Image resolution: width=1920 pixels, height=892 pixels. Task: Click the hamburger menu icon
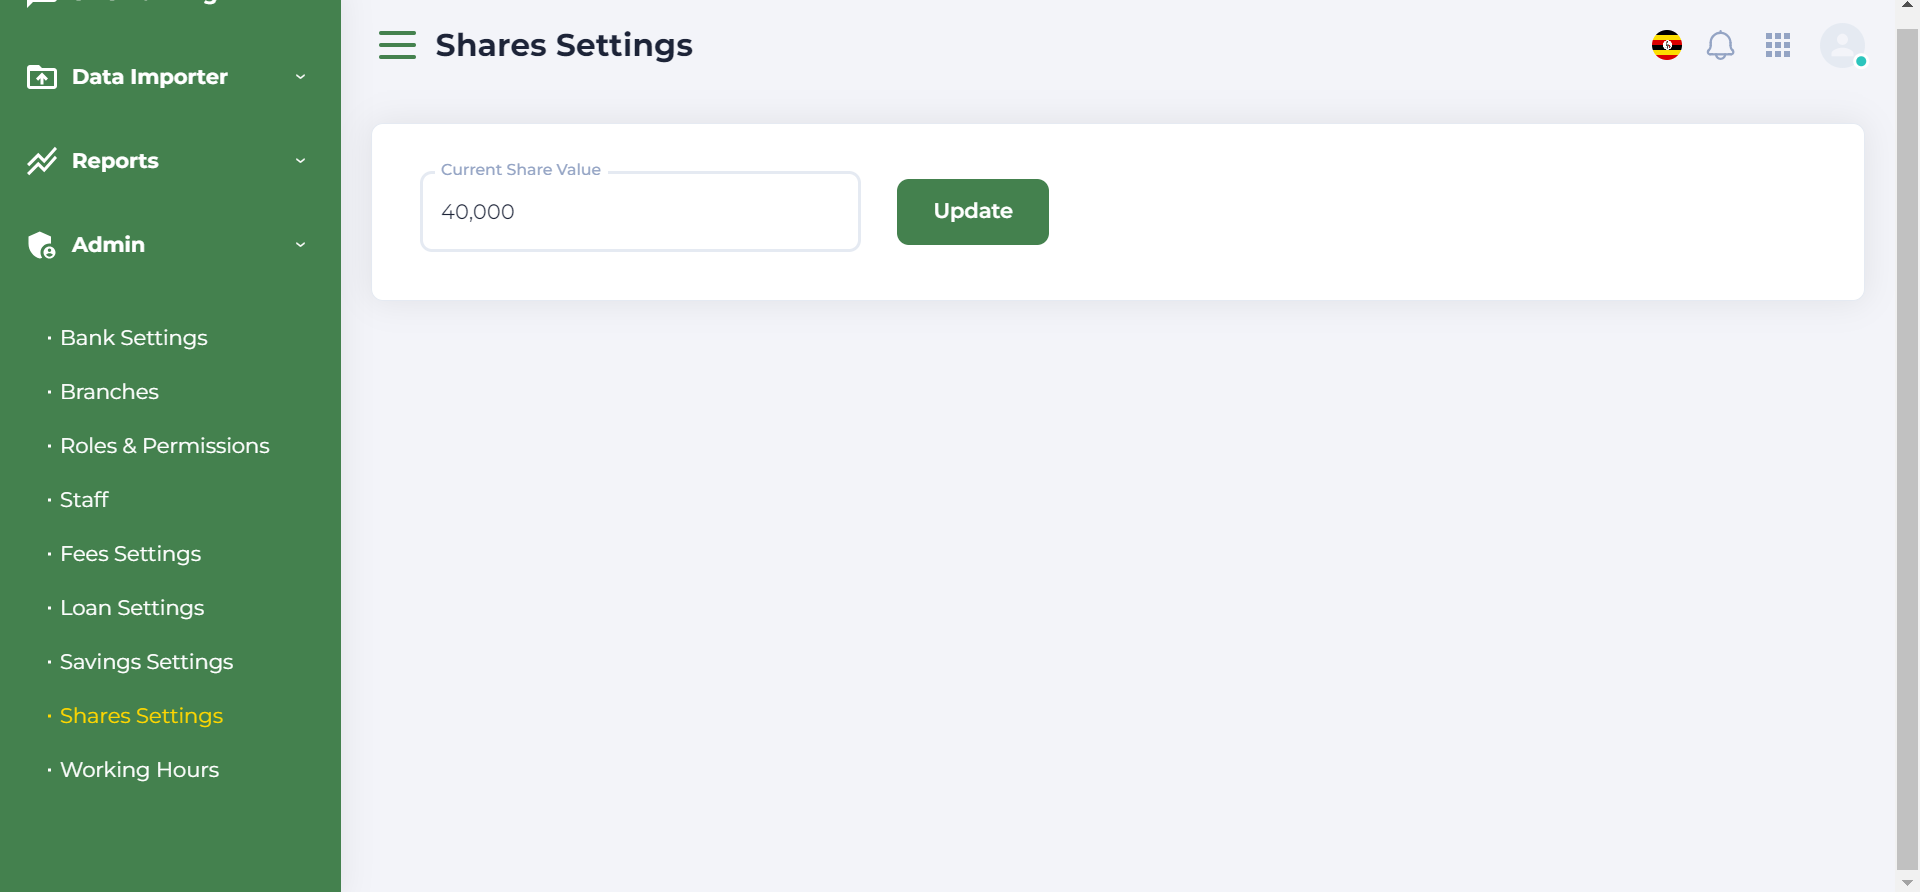(397, 45)
